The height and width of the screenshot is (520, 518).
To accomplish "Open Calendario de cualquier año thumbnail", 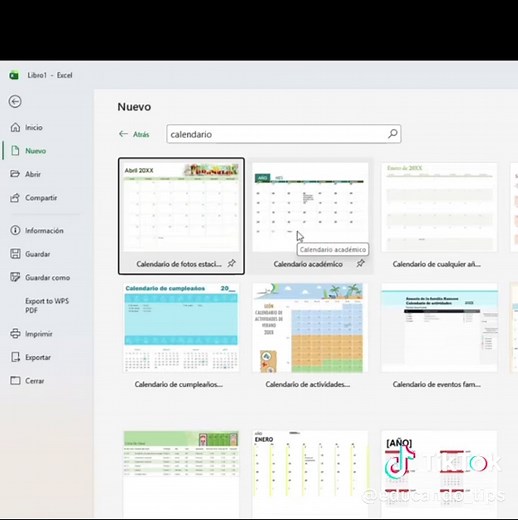I will tap(439, 207).
